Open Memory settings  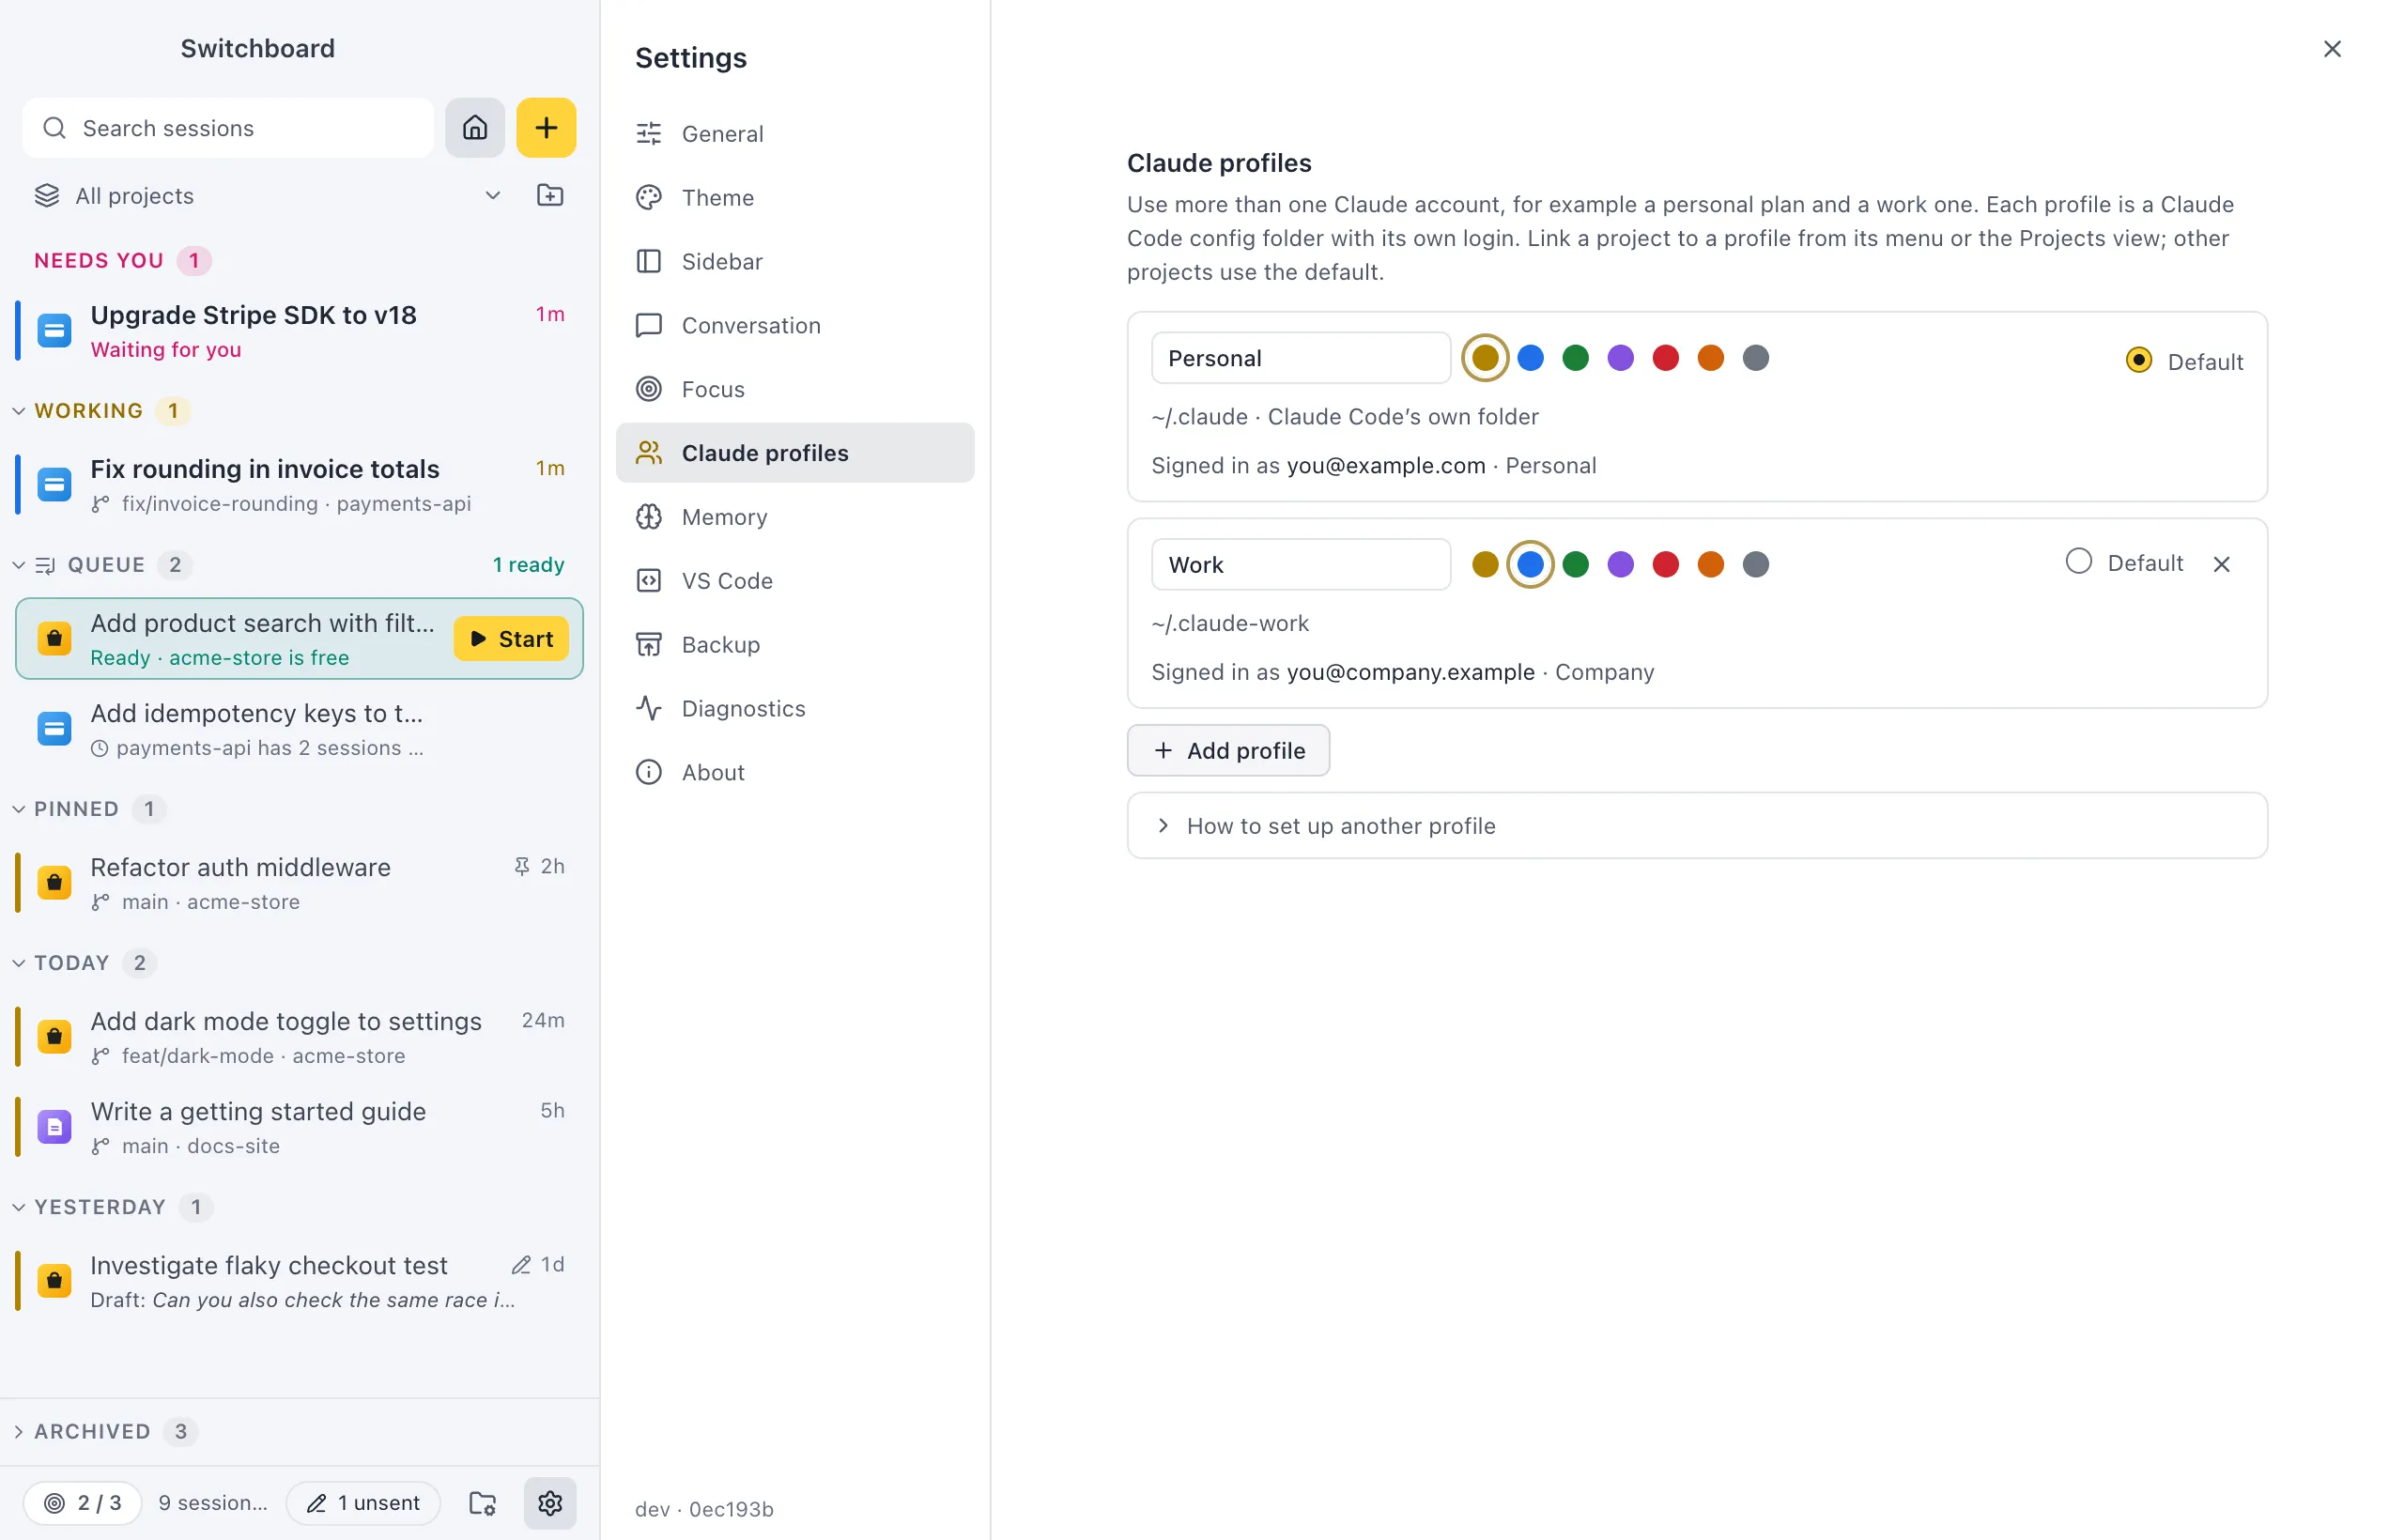(x=795, y=517)
